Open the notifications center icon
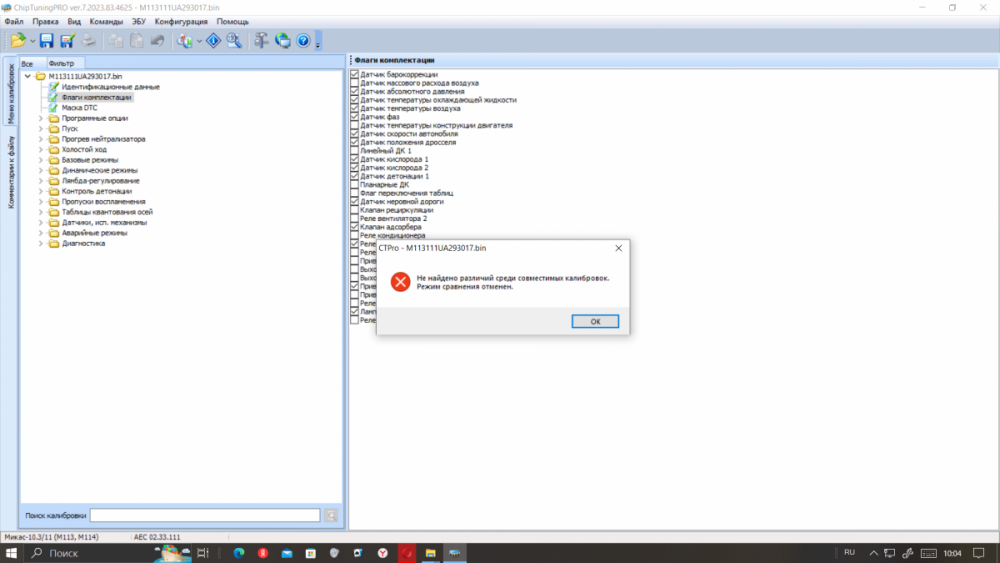This screenshot has height=563, width=1000. tap(978, 553)
